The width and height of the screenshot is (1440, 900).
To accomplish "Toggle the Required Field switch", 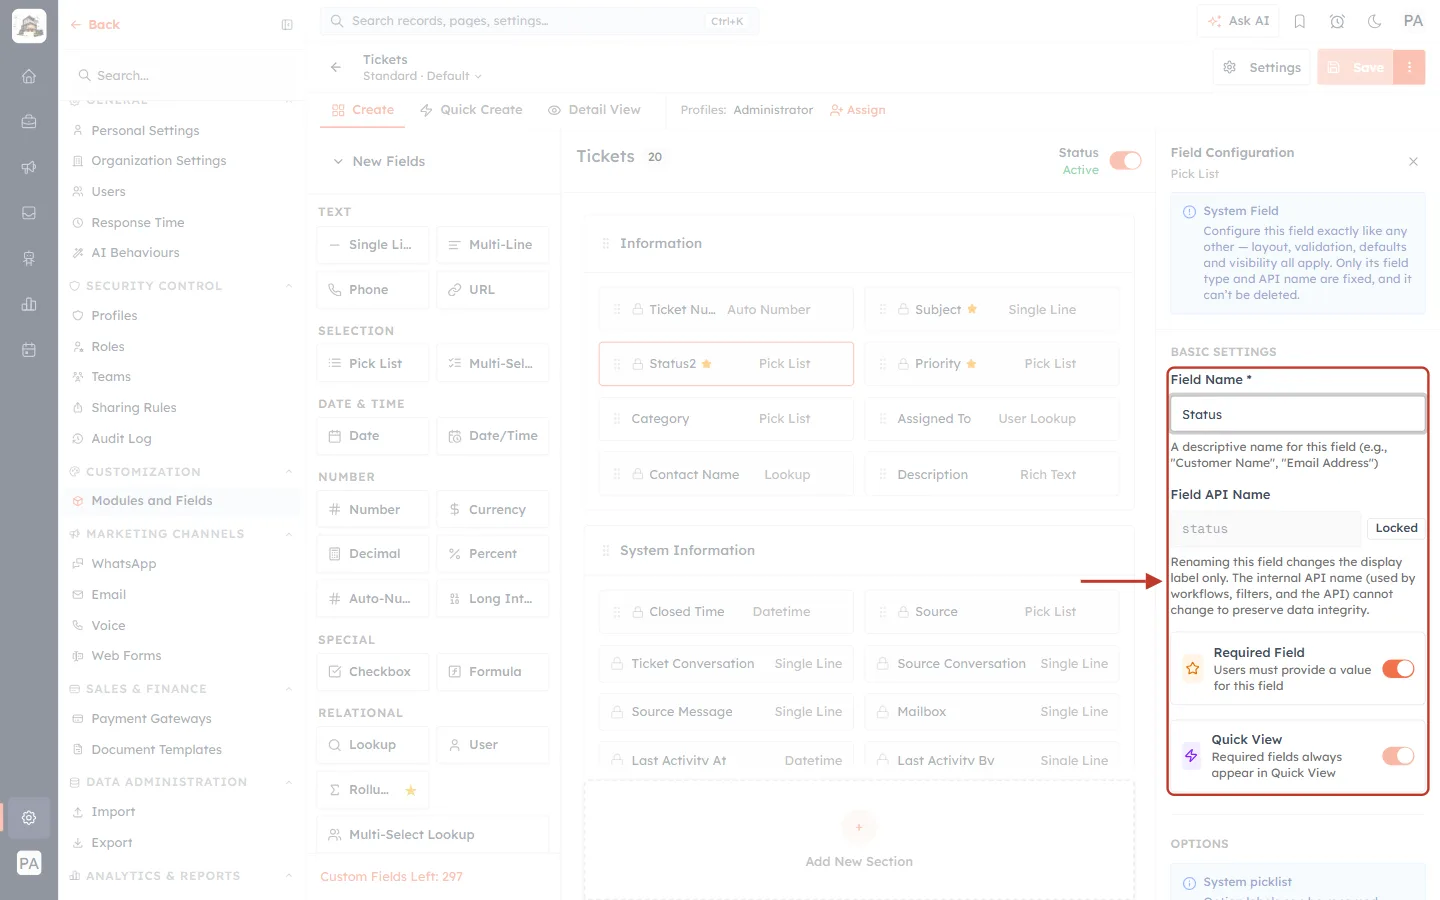I will (1398, 669).
